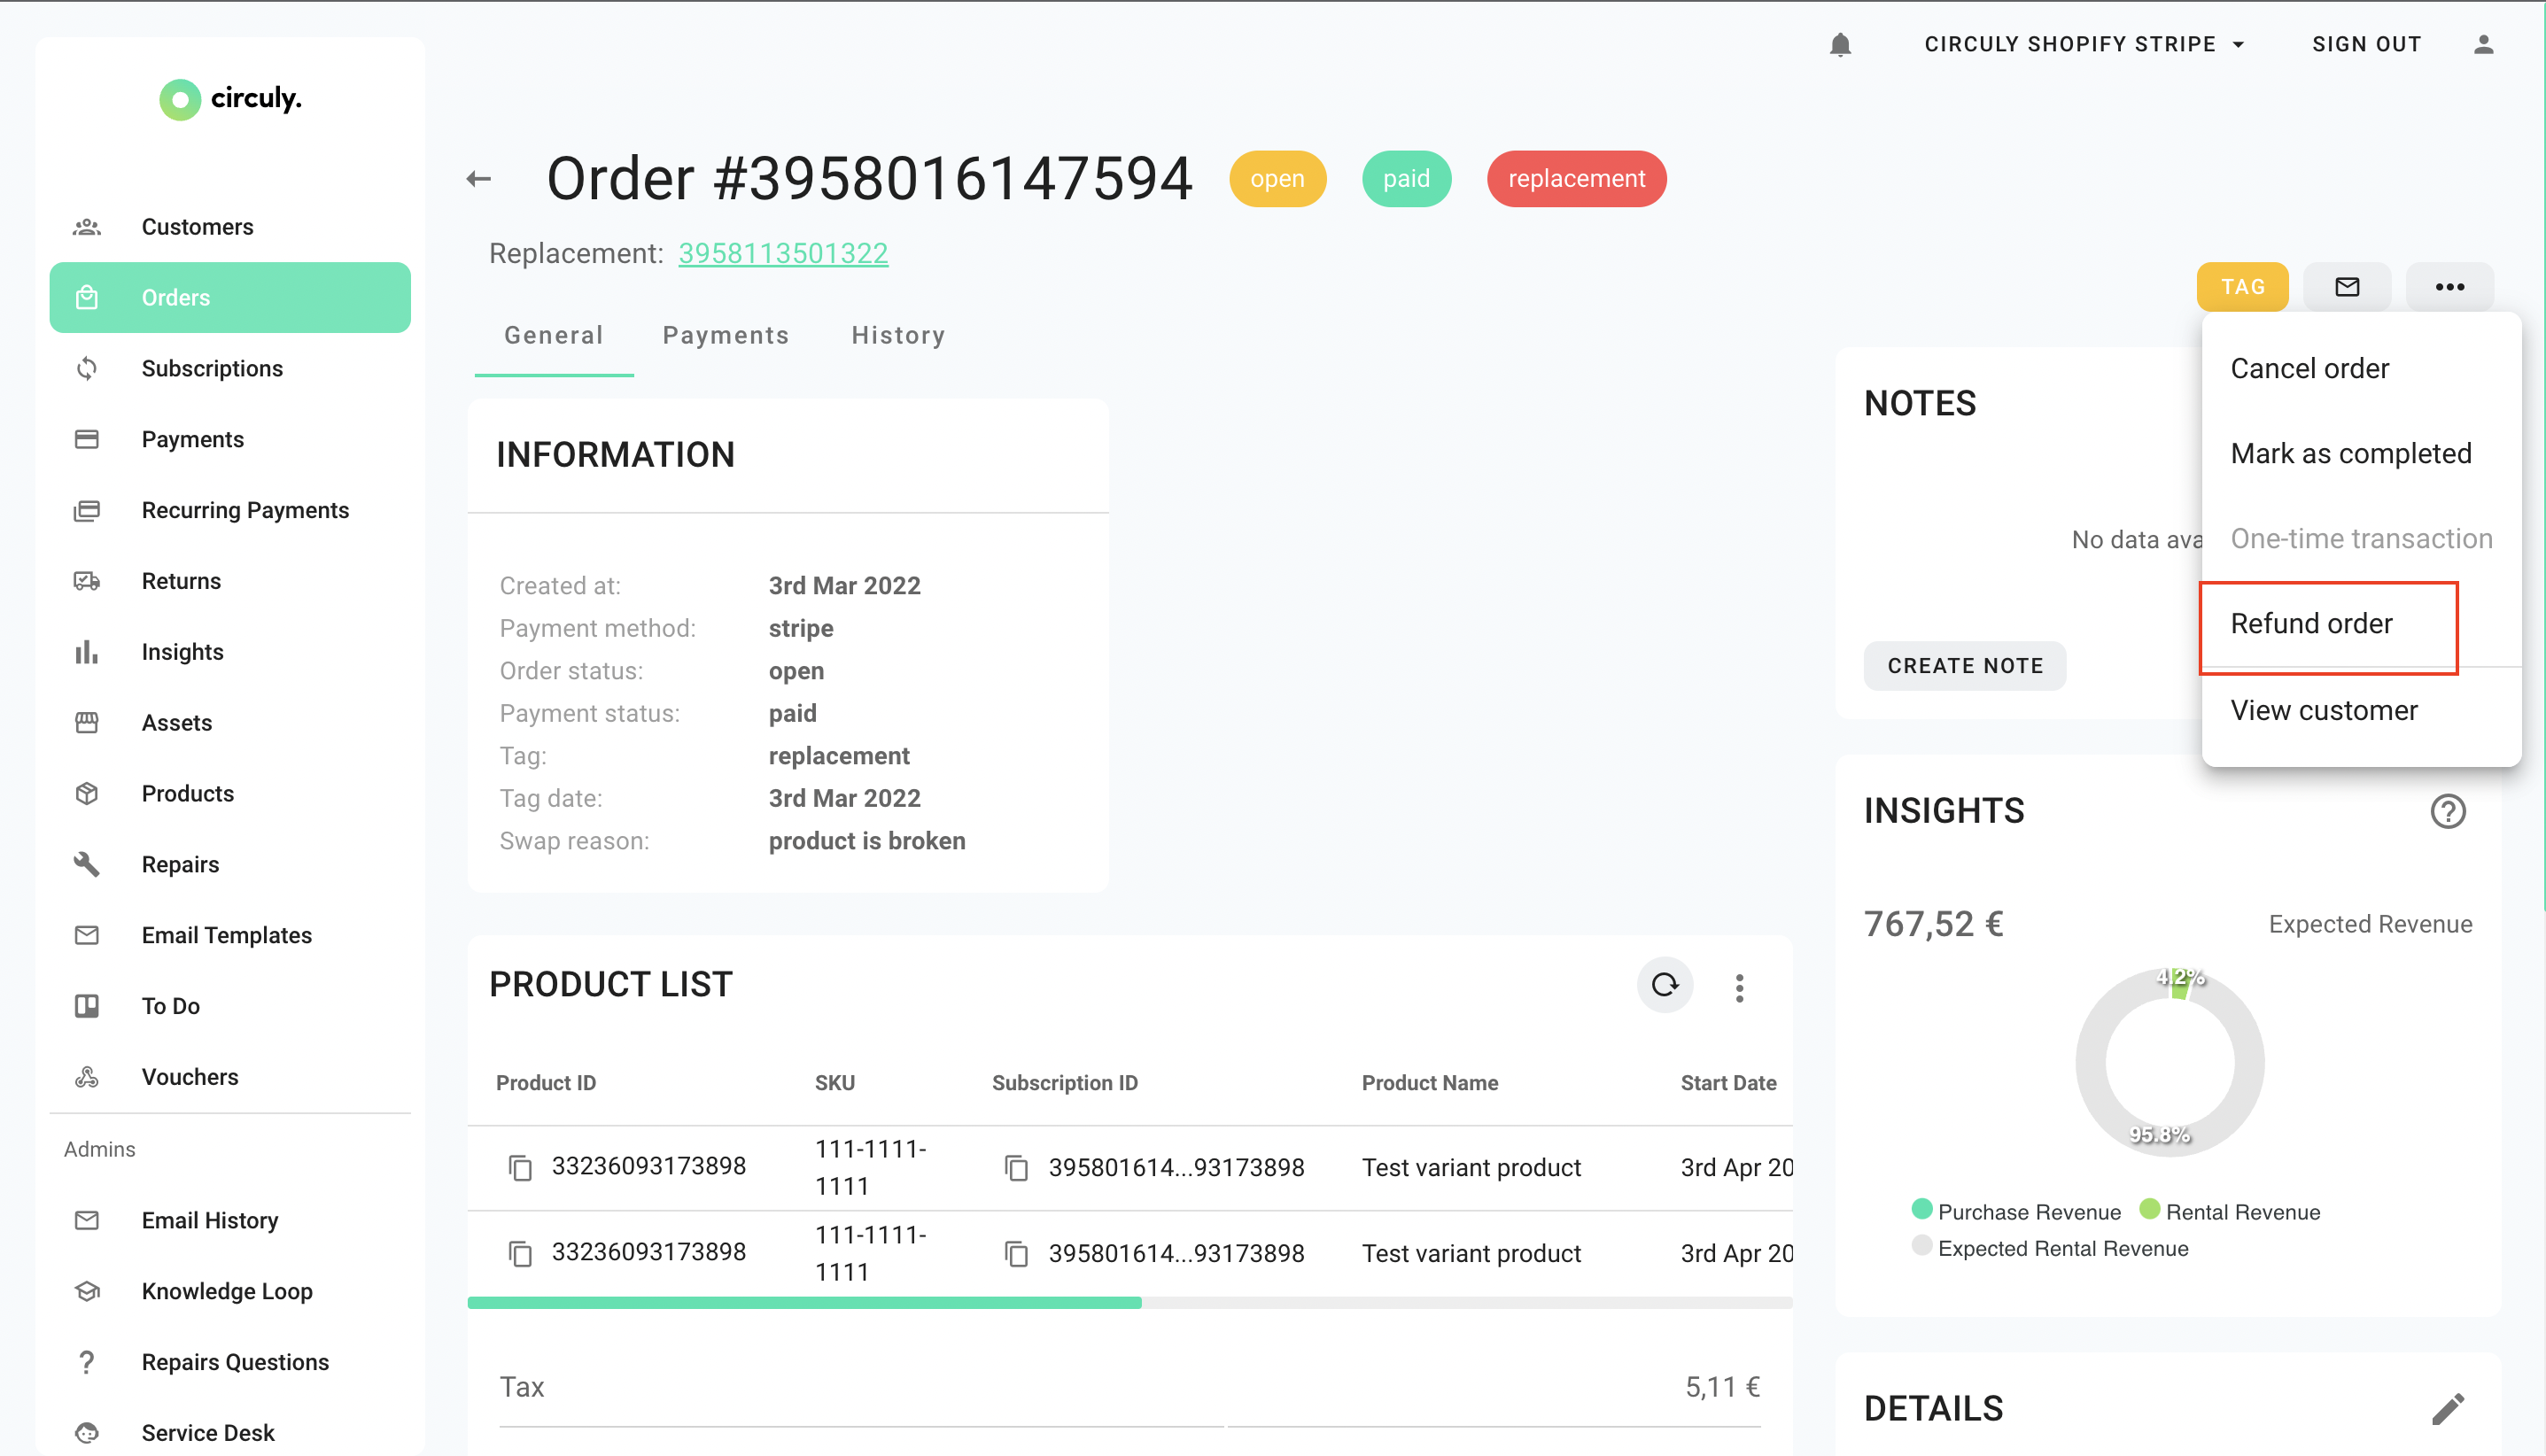Image resolution: width=2546 pixels, height=1456 pixels.
Task: Click the red replacement status badge
Action: click(1576, 179)
